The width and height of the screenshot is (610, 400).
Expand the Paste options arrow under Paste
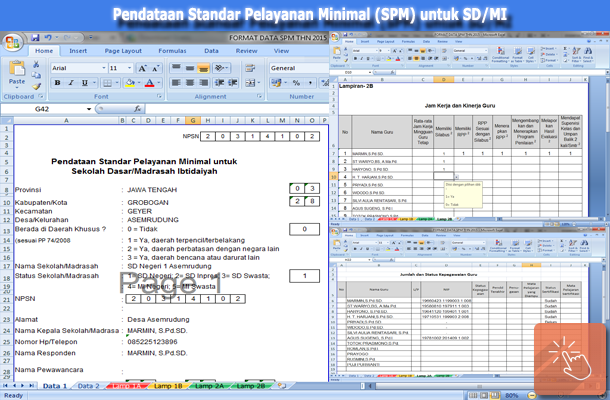[17, 88]
